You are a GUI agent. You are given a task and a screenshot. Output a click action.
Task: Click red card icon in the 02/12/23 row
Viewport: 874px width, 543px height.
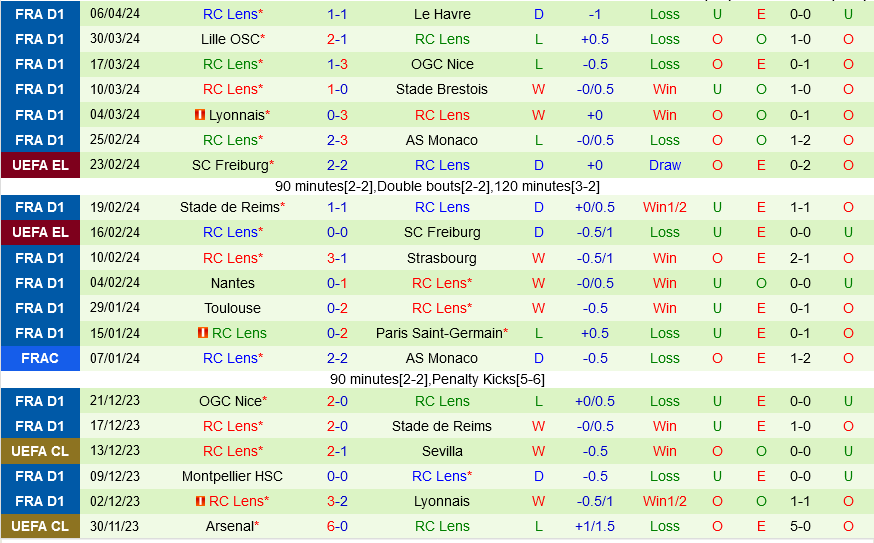pyautogui.click(x=201, y=501)
